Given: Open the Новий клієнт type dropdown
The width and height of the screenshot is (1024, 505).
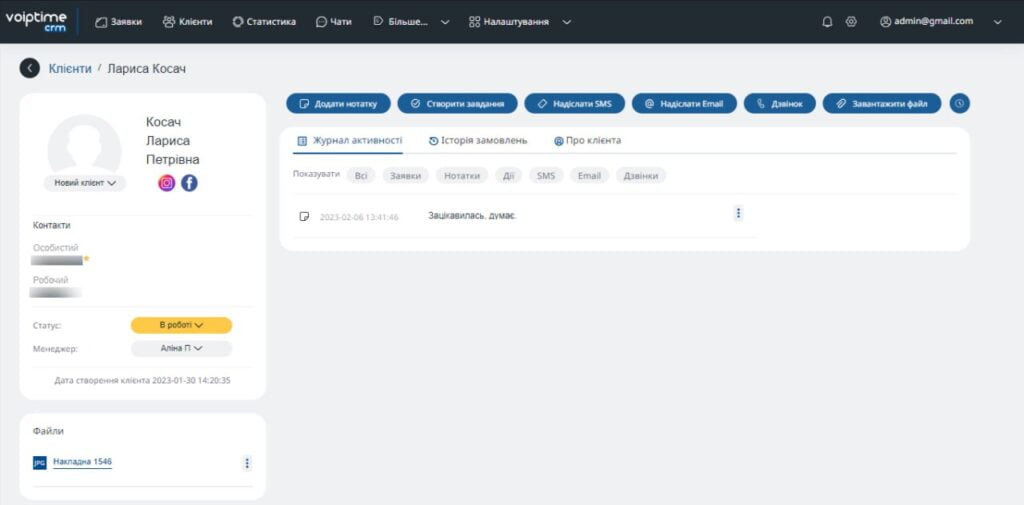Looking at the screenshot, I should coord(85,184).
